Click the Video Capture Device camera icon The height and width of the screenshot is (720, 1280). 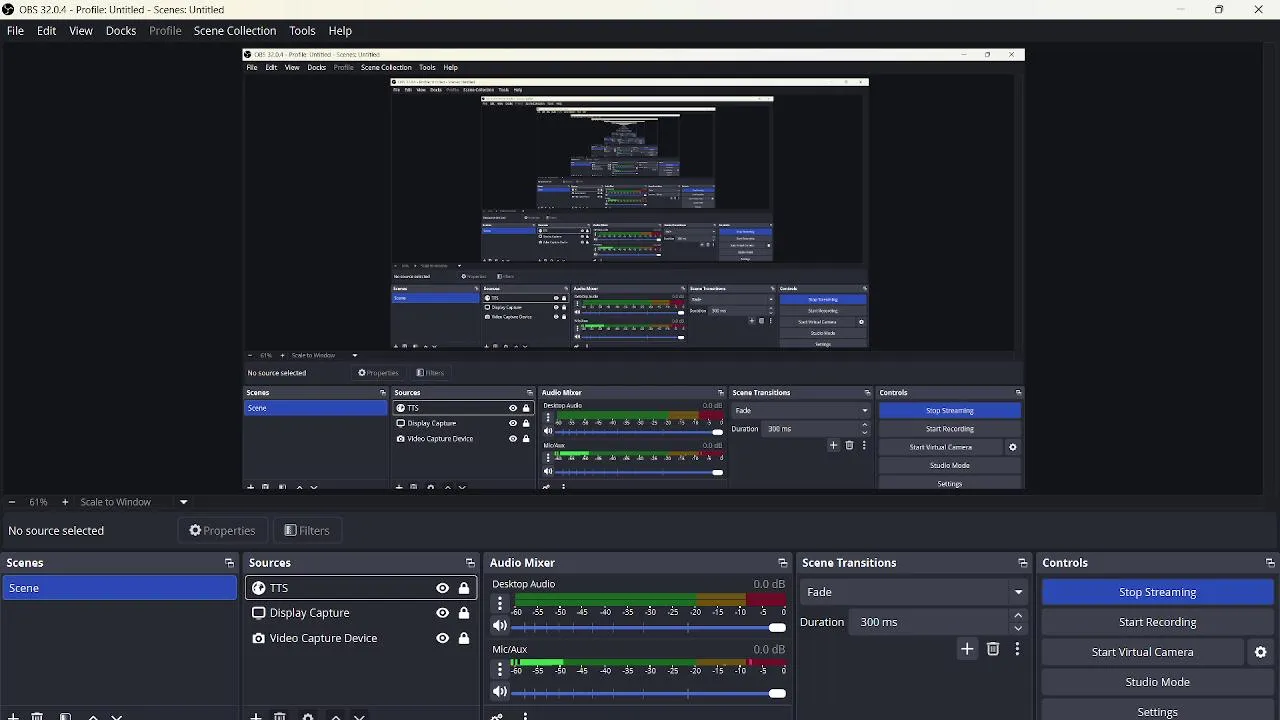point(259,638)
